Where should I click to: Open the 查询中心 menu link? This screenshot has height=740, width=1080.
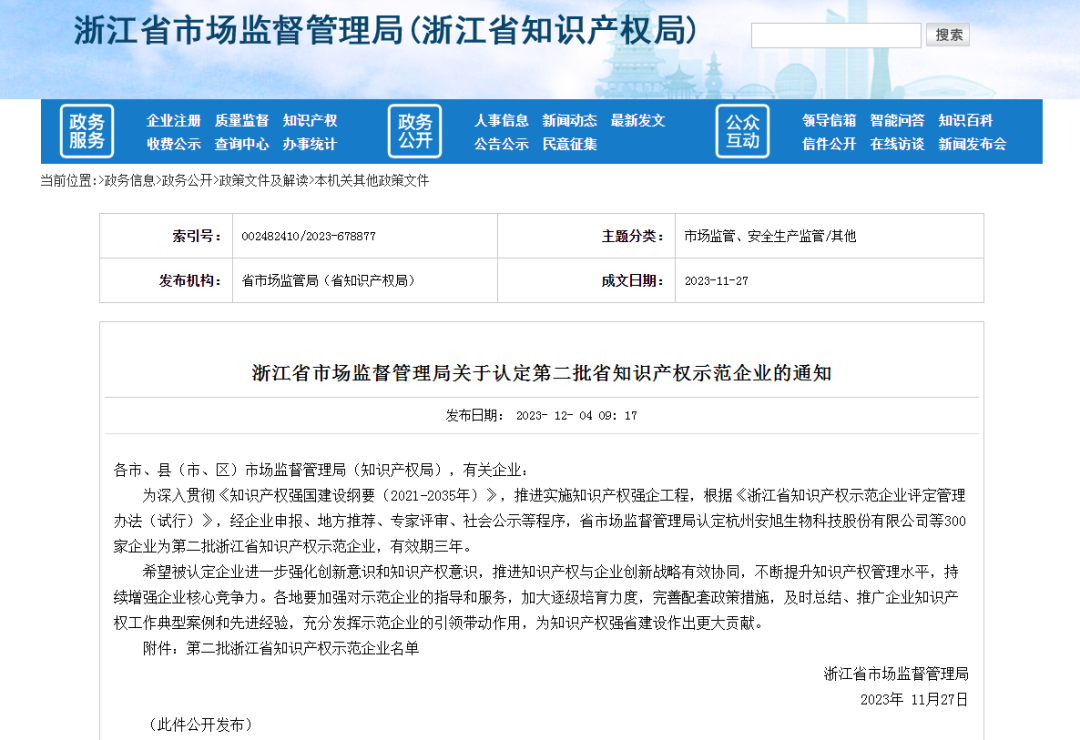(242, 144)
